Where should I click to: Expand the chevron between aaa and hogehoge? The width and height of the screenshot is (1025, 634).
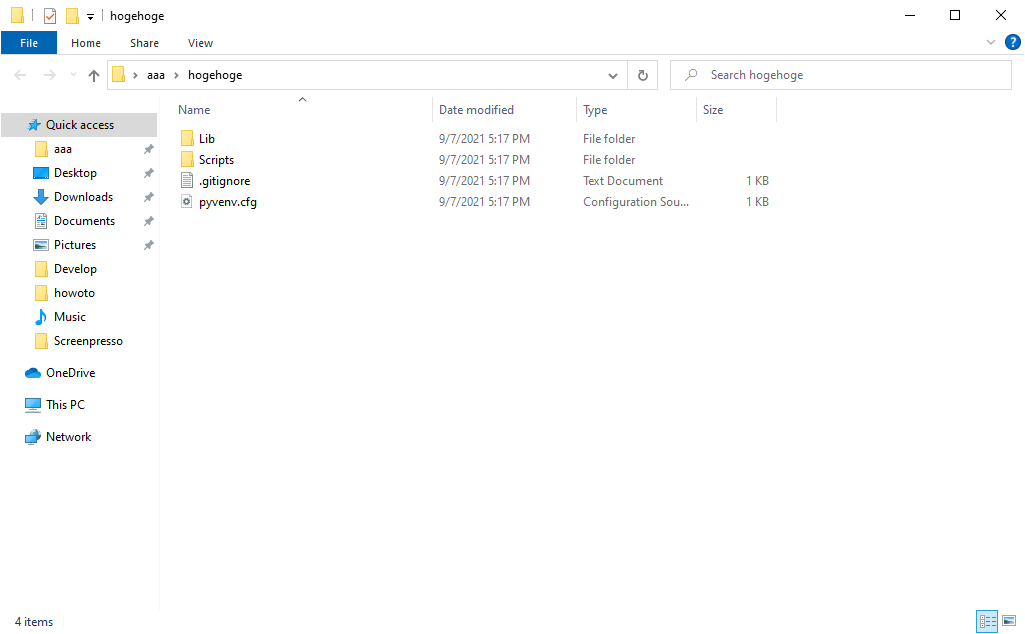tap(176, 75)
